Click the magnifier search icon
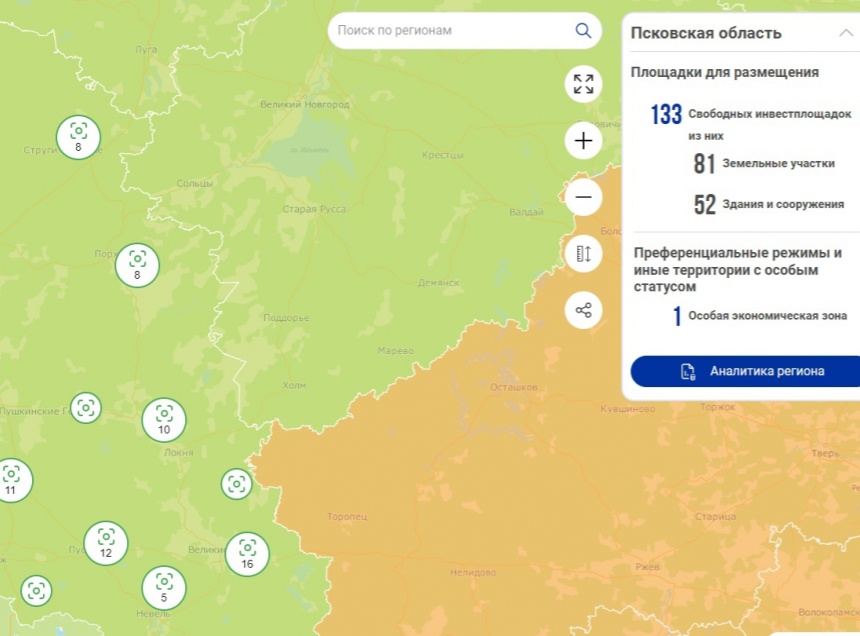Viewport: 860px width, 636px height. (583, 31)
